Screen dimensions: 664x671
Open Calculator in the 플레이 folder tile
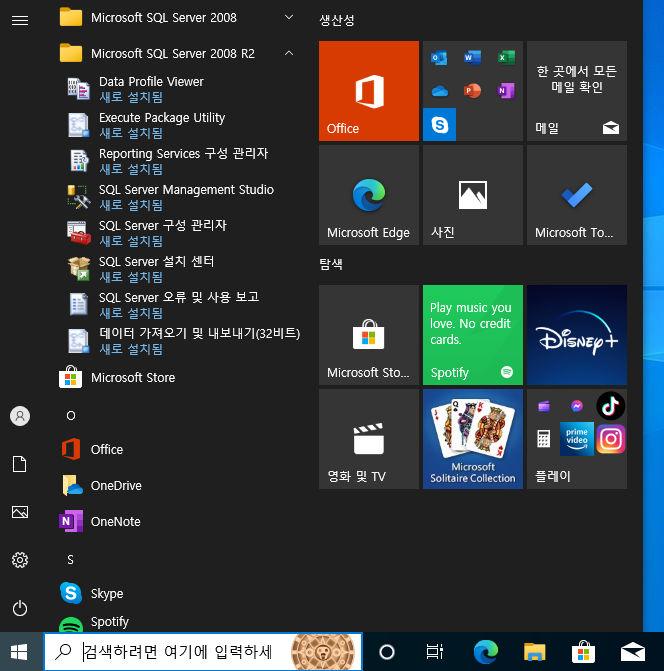pyautogui.click(x=543, y=439)
